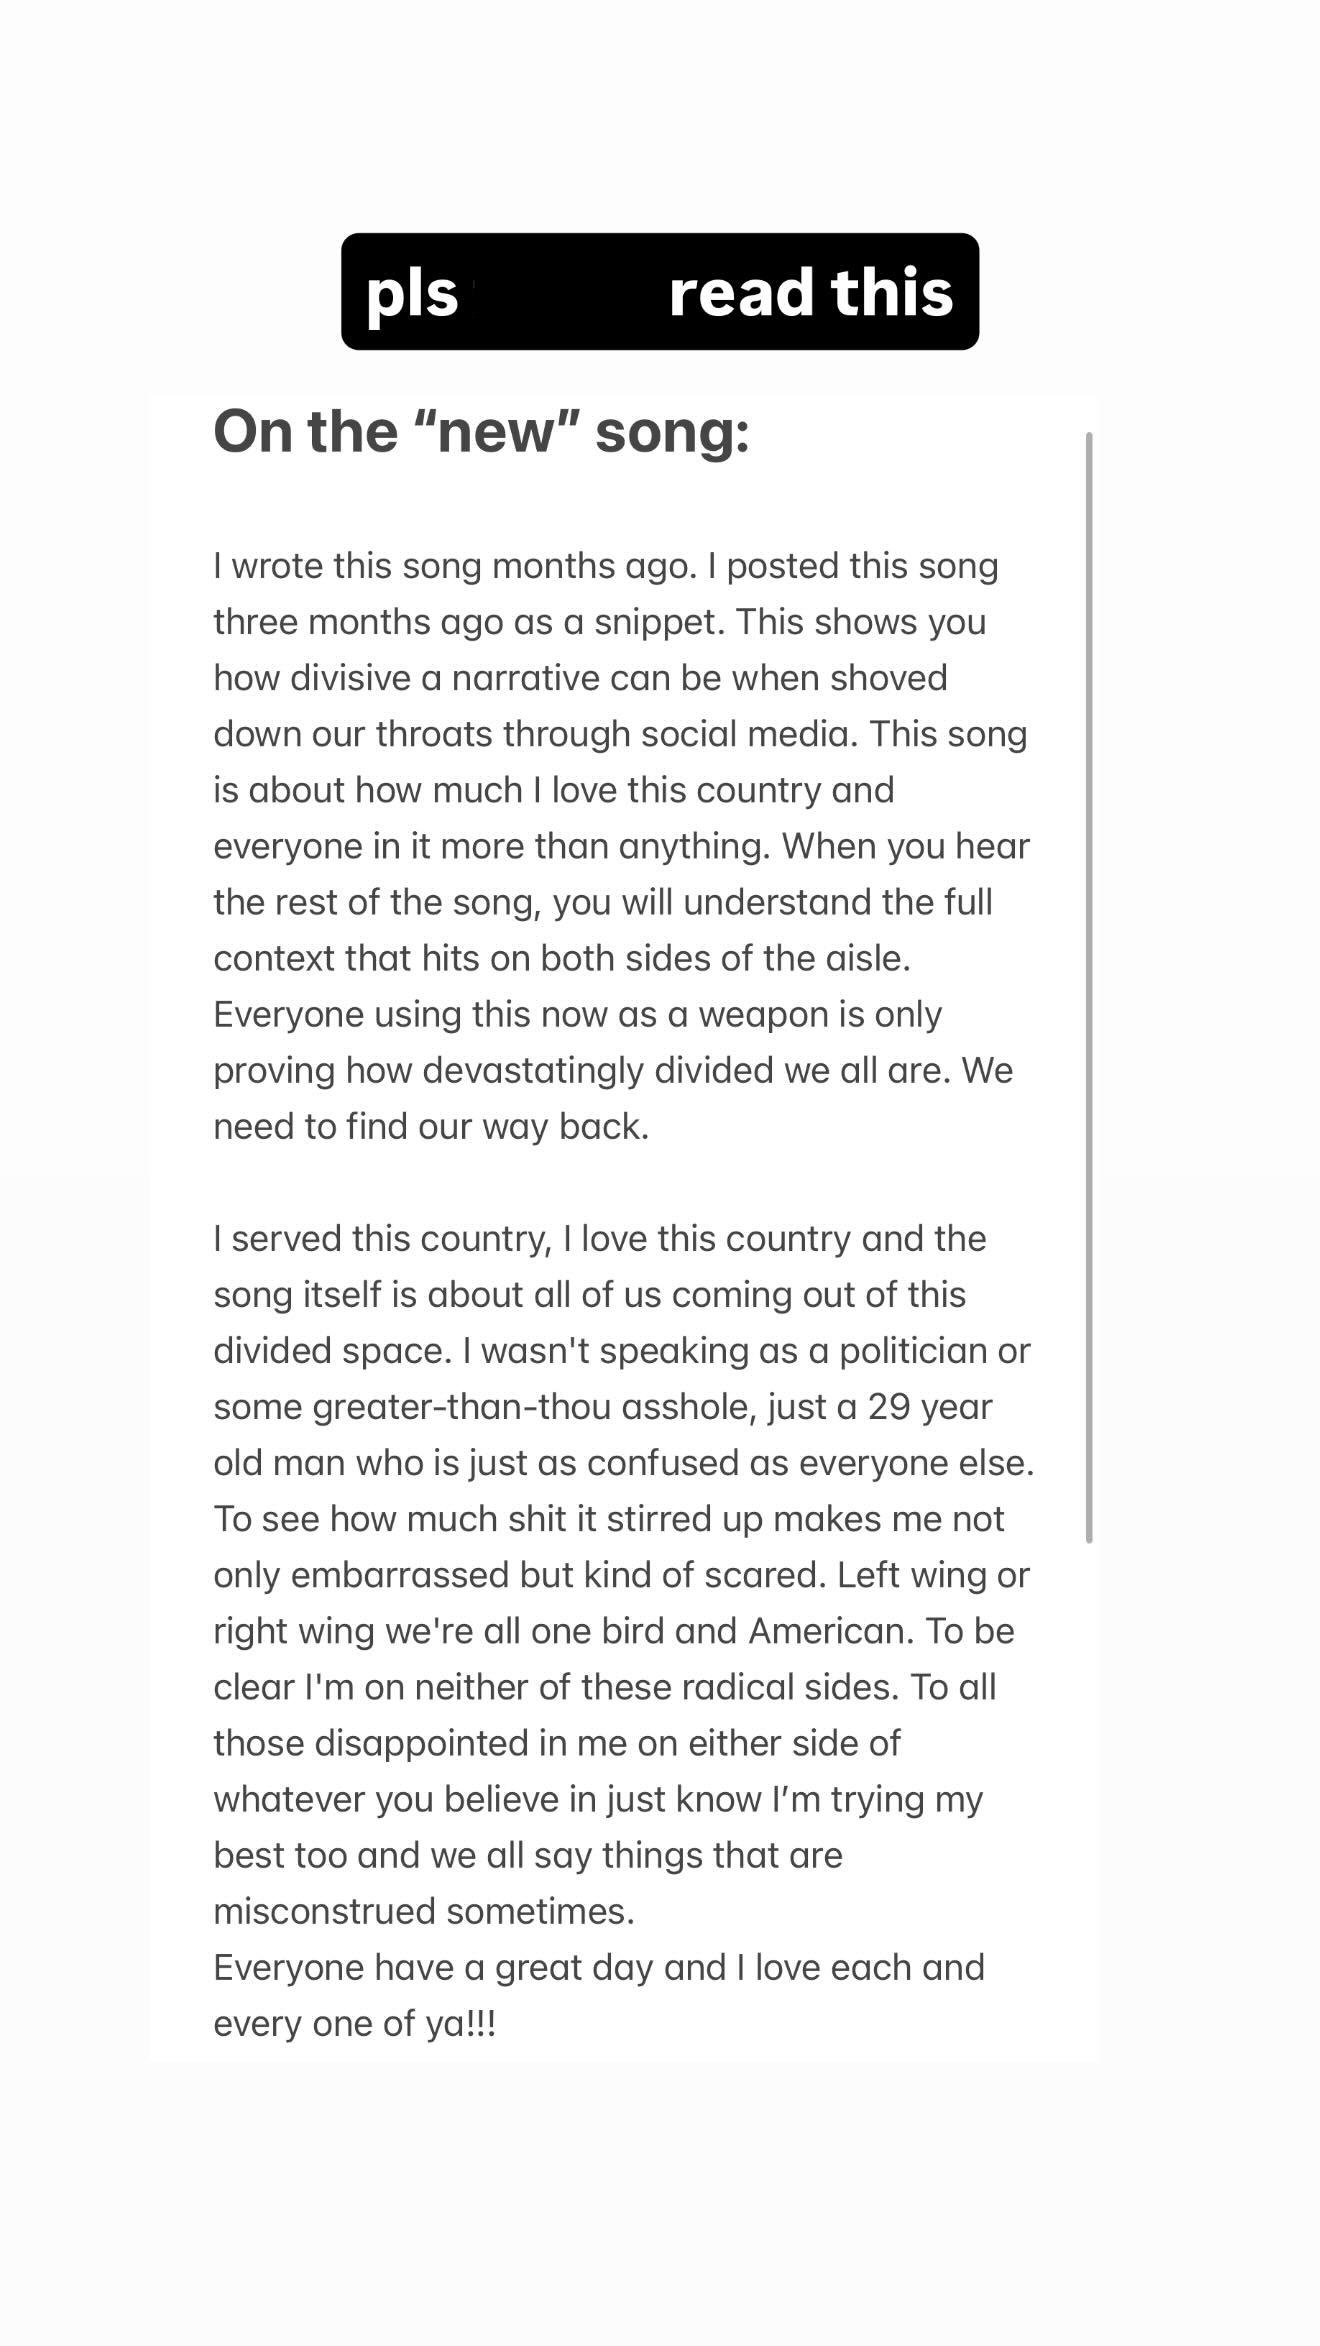This screenshot has height=2346, width=1320.
Task: Click the final line "every one of ya!!!"
Action: [354, 2022]
